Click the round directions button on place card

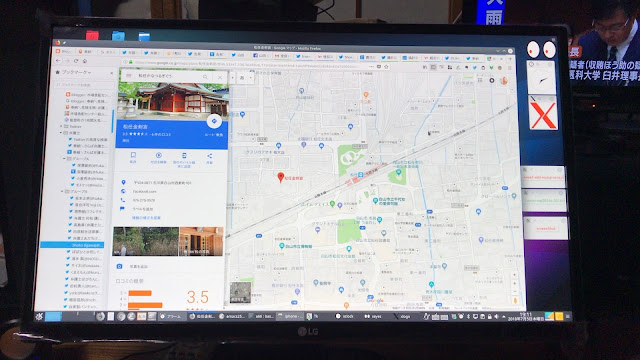click(214, 121)
